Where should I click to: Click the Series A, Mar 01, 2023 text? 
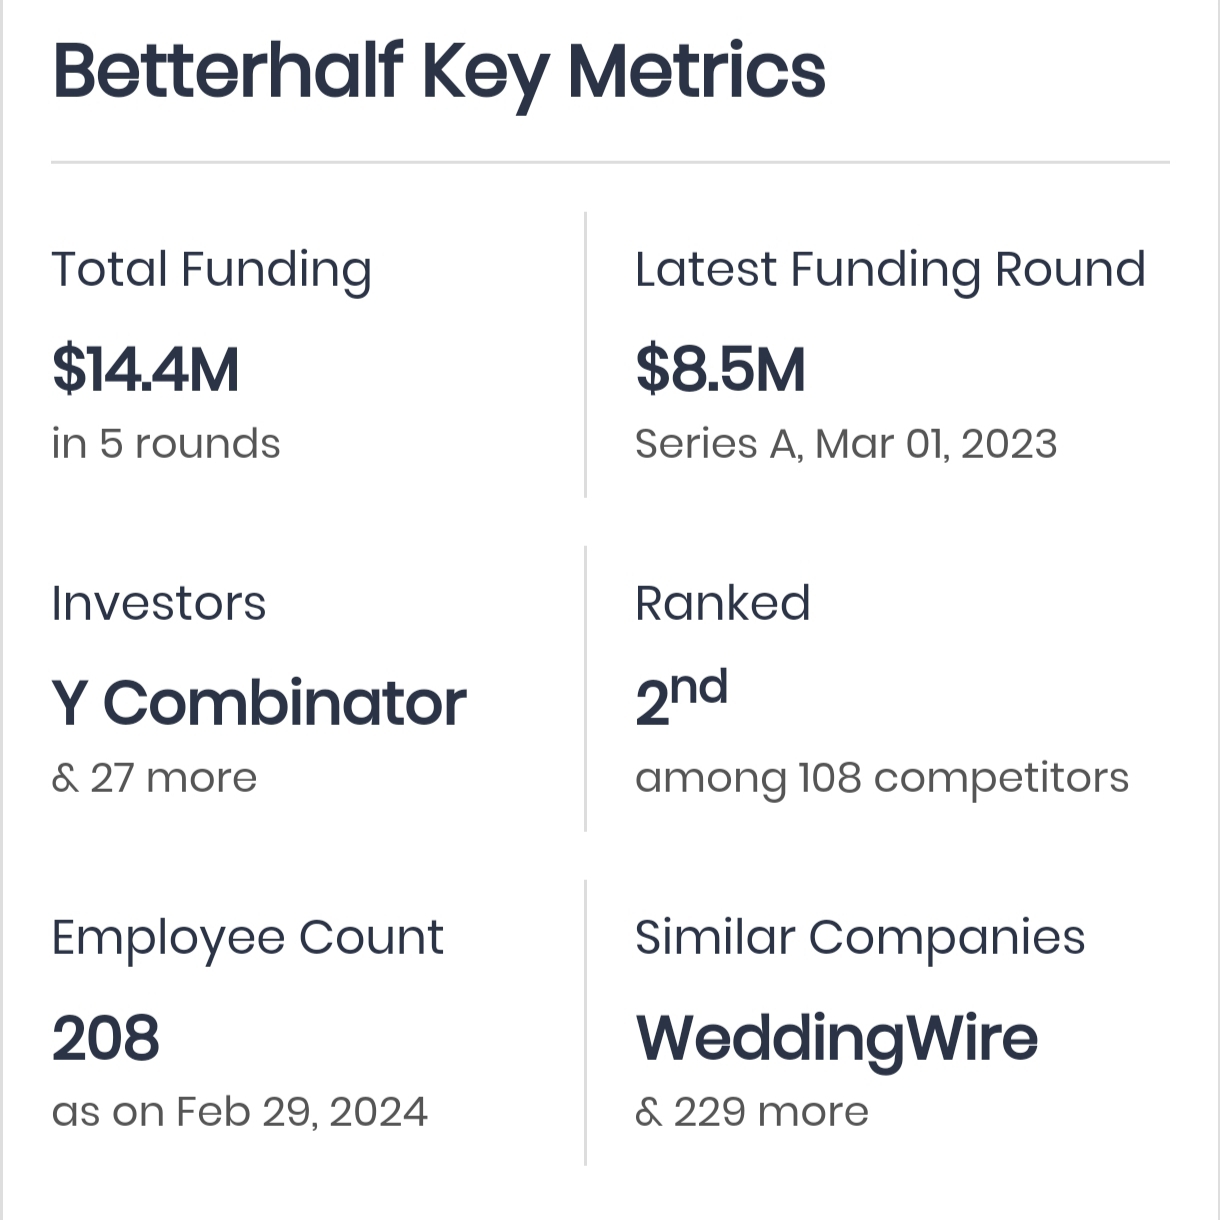[846, 444]
